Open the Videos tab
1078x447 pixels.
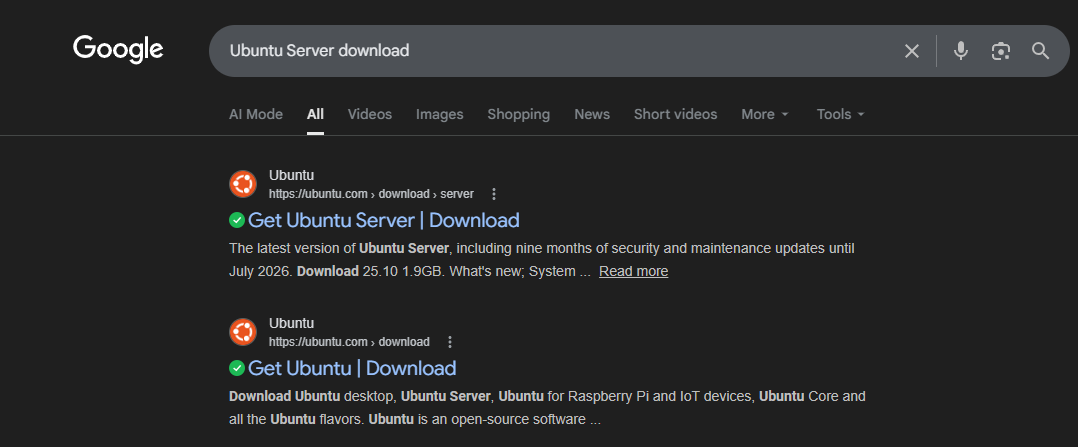pos(370,114)
